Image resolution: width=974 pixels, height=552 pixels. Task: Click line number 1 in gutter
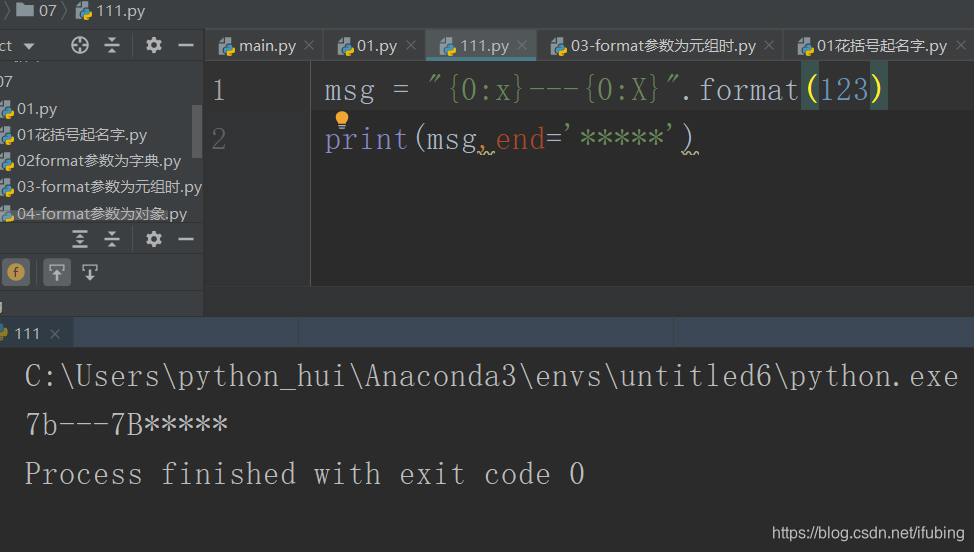[x=218, y=90]
